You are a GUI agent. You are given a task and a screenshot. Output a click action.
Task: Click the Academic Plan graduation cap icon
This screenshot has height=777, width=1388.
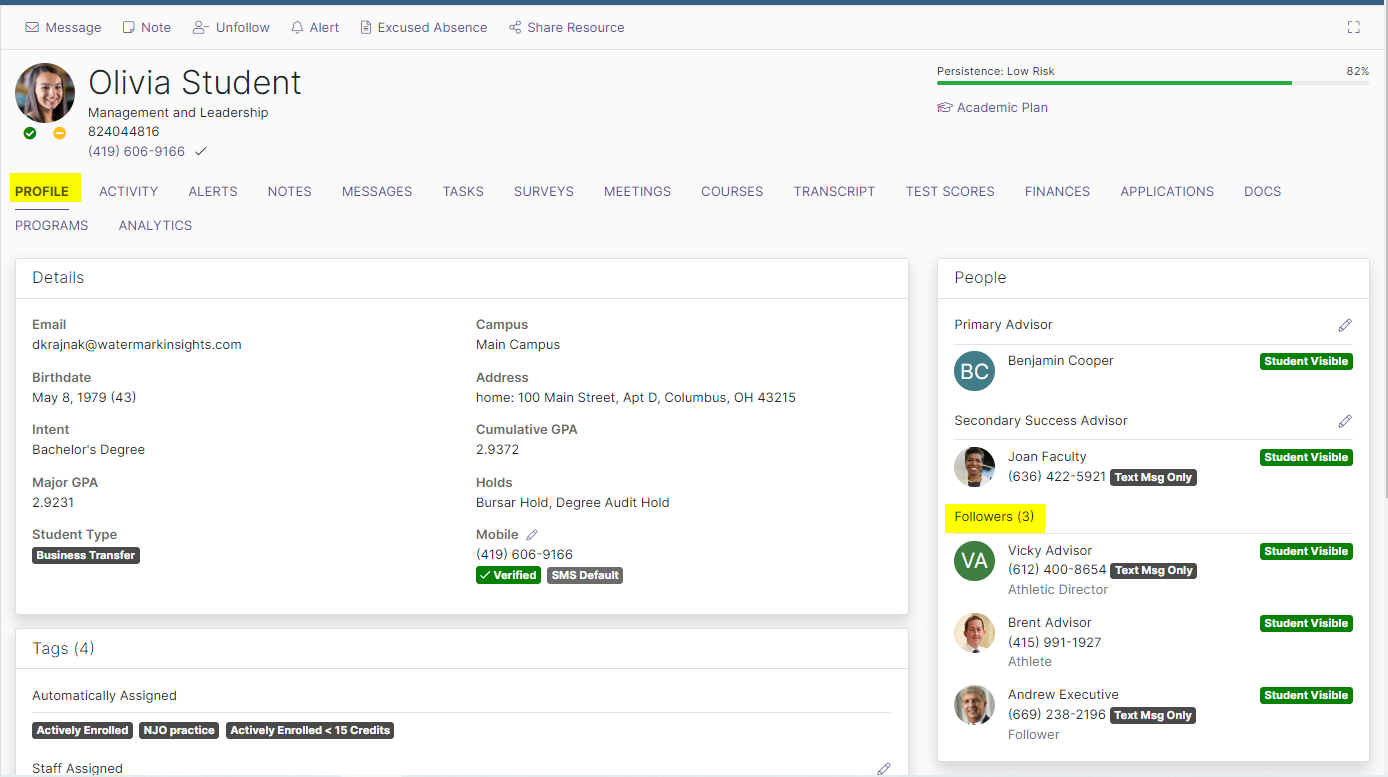click(x=945, y=108)
